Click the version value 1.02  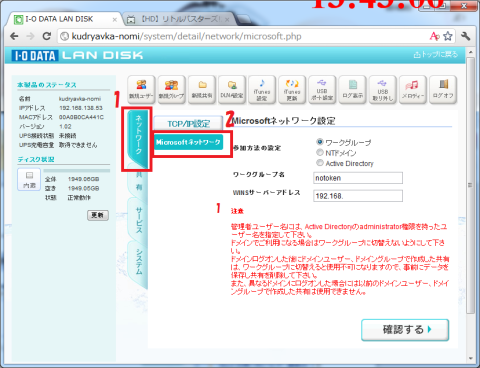[65, 127]
